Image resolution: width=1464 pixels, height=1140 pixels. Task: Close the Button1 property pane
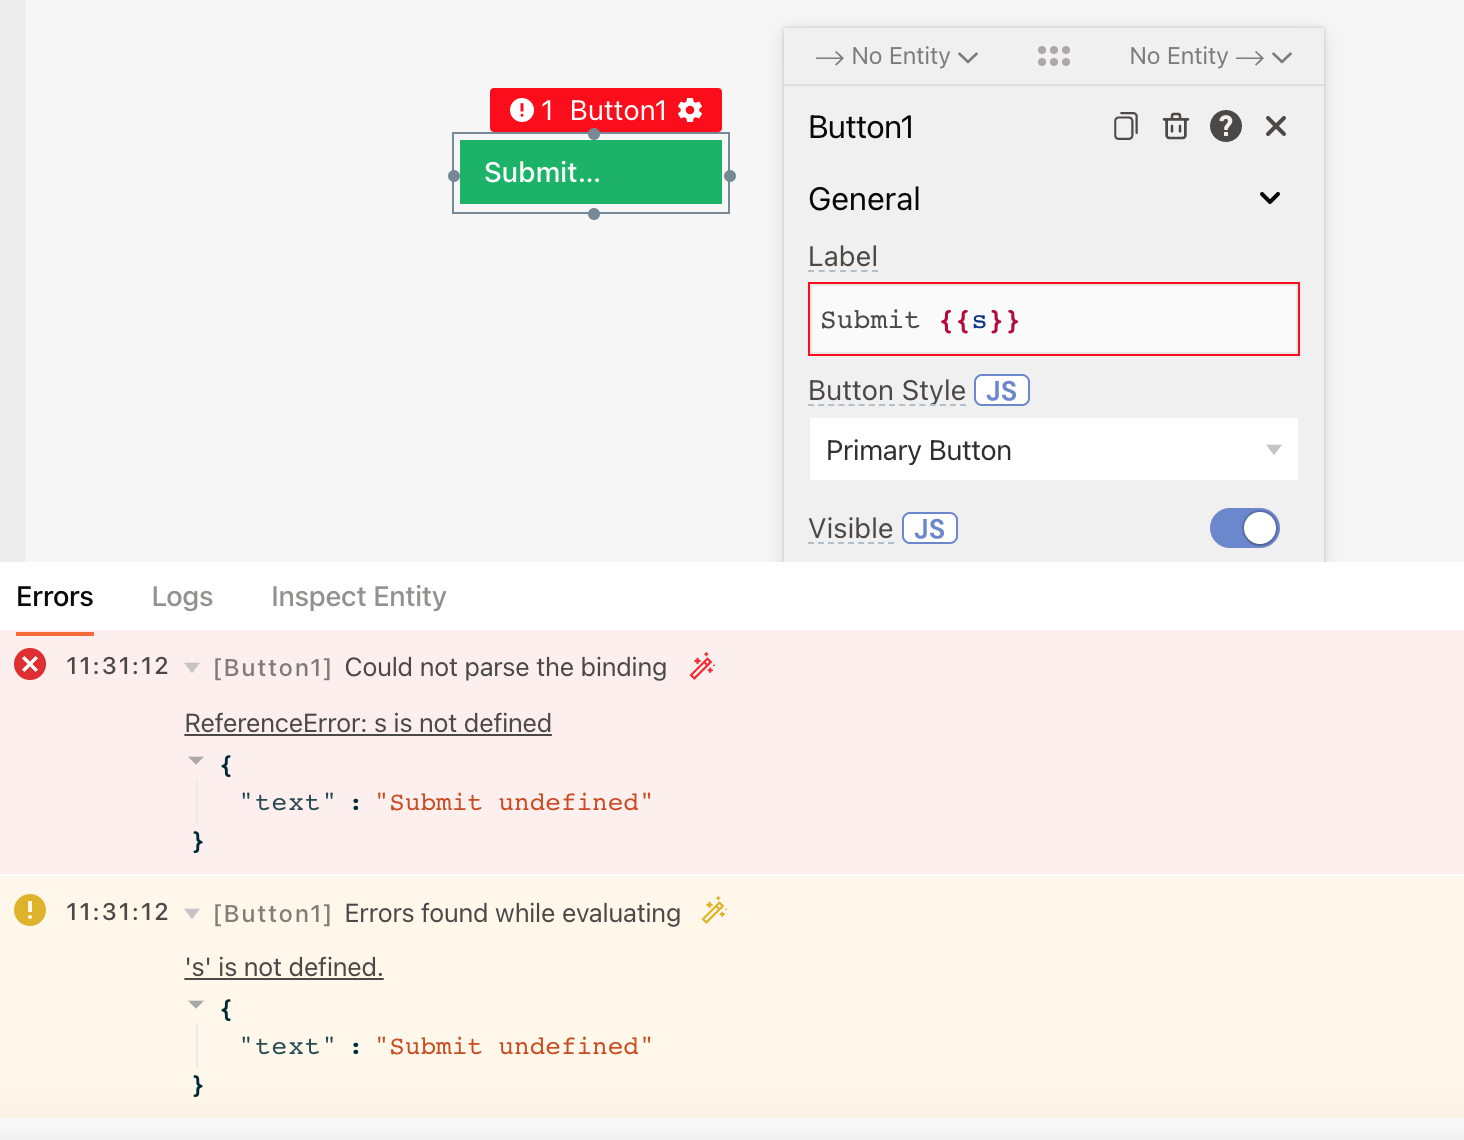(1276, 126)
